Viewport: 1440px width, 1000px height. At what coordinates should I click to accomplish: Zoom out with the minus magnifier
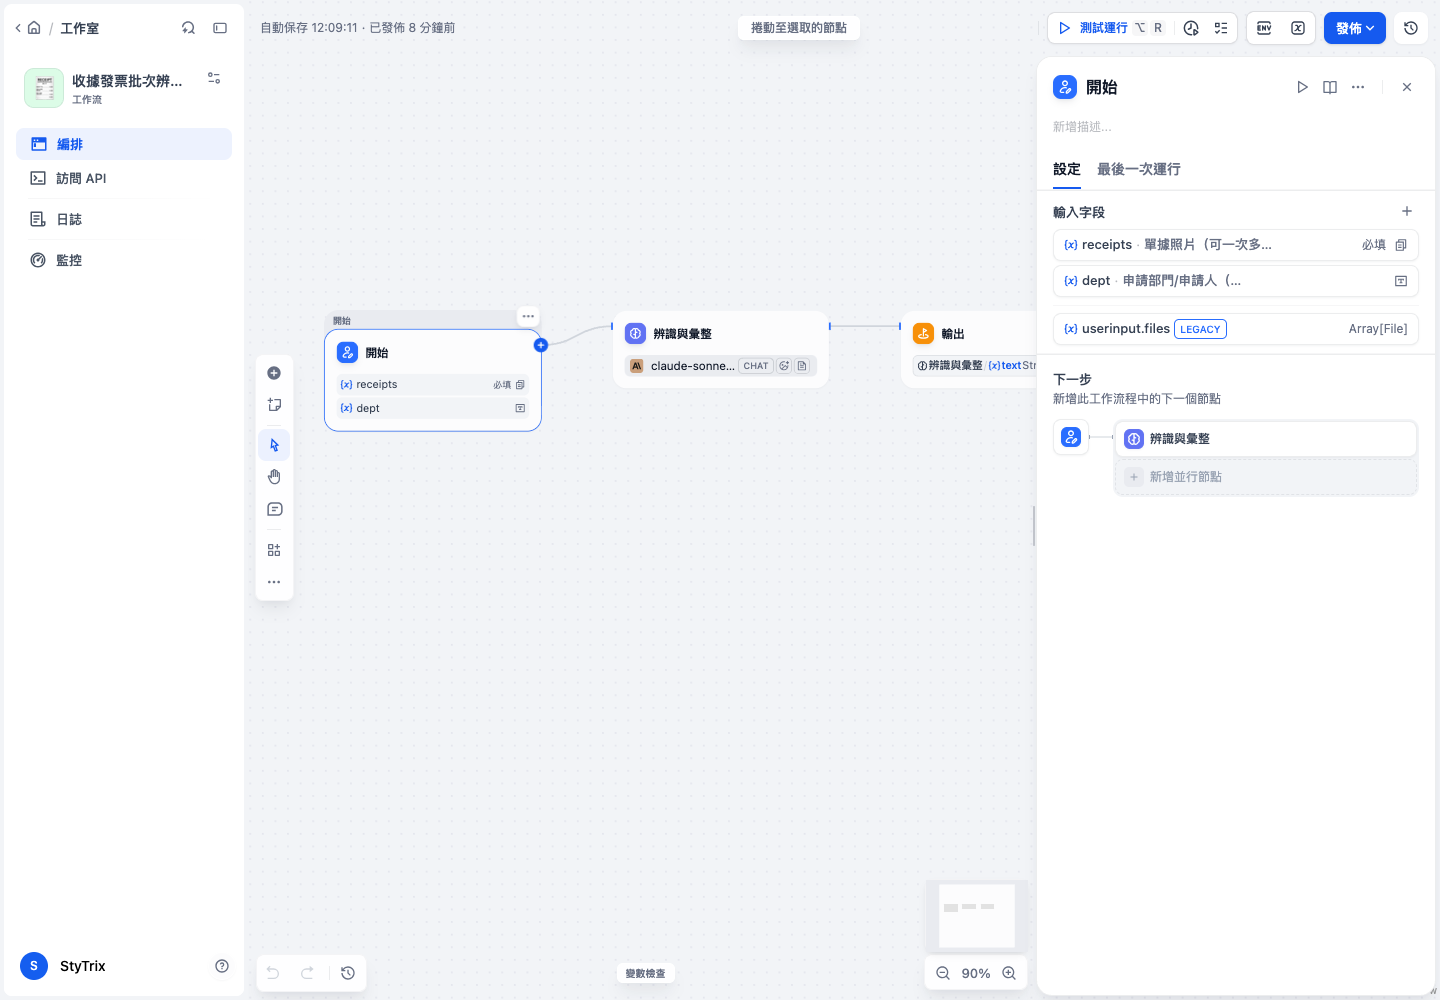[943, 973]
